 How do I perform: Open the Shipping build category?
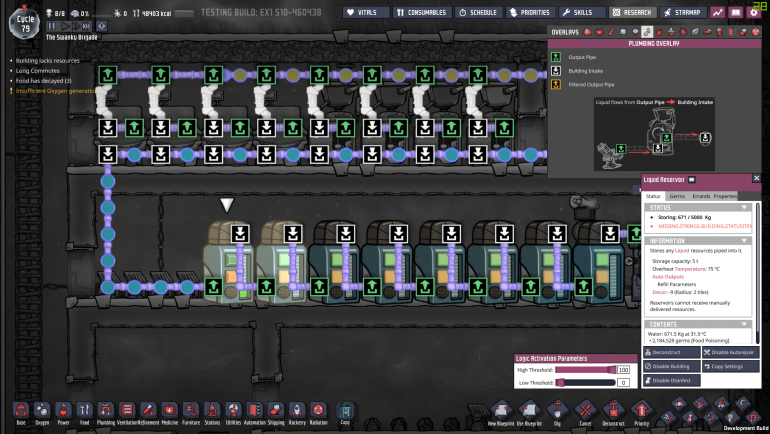pos(275,413)
